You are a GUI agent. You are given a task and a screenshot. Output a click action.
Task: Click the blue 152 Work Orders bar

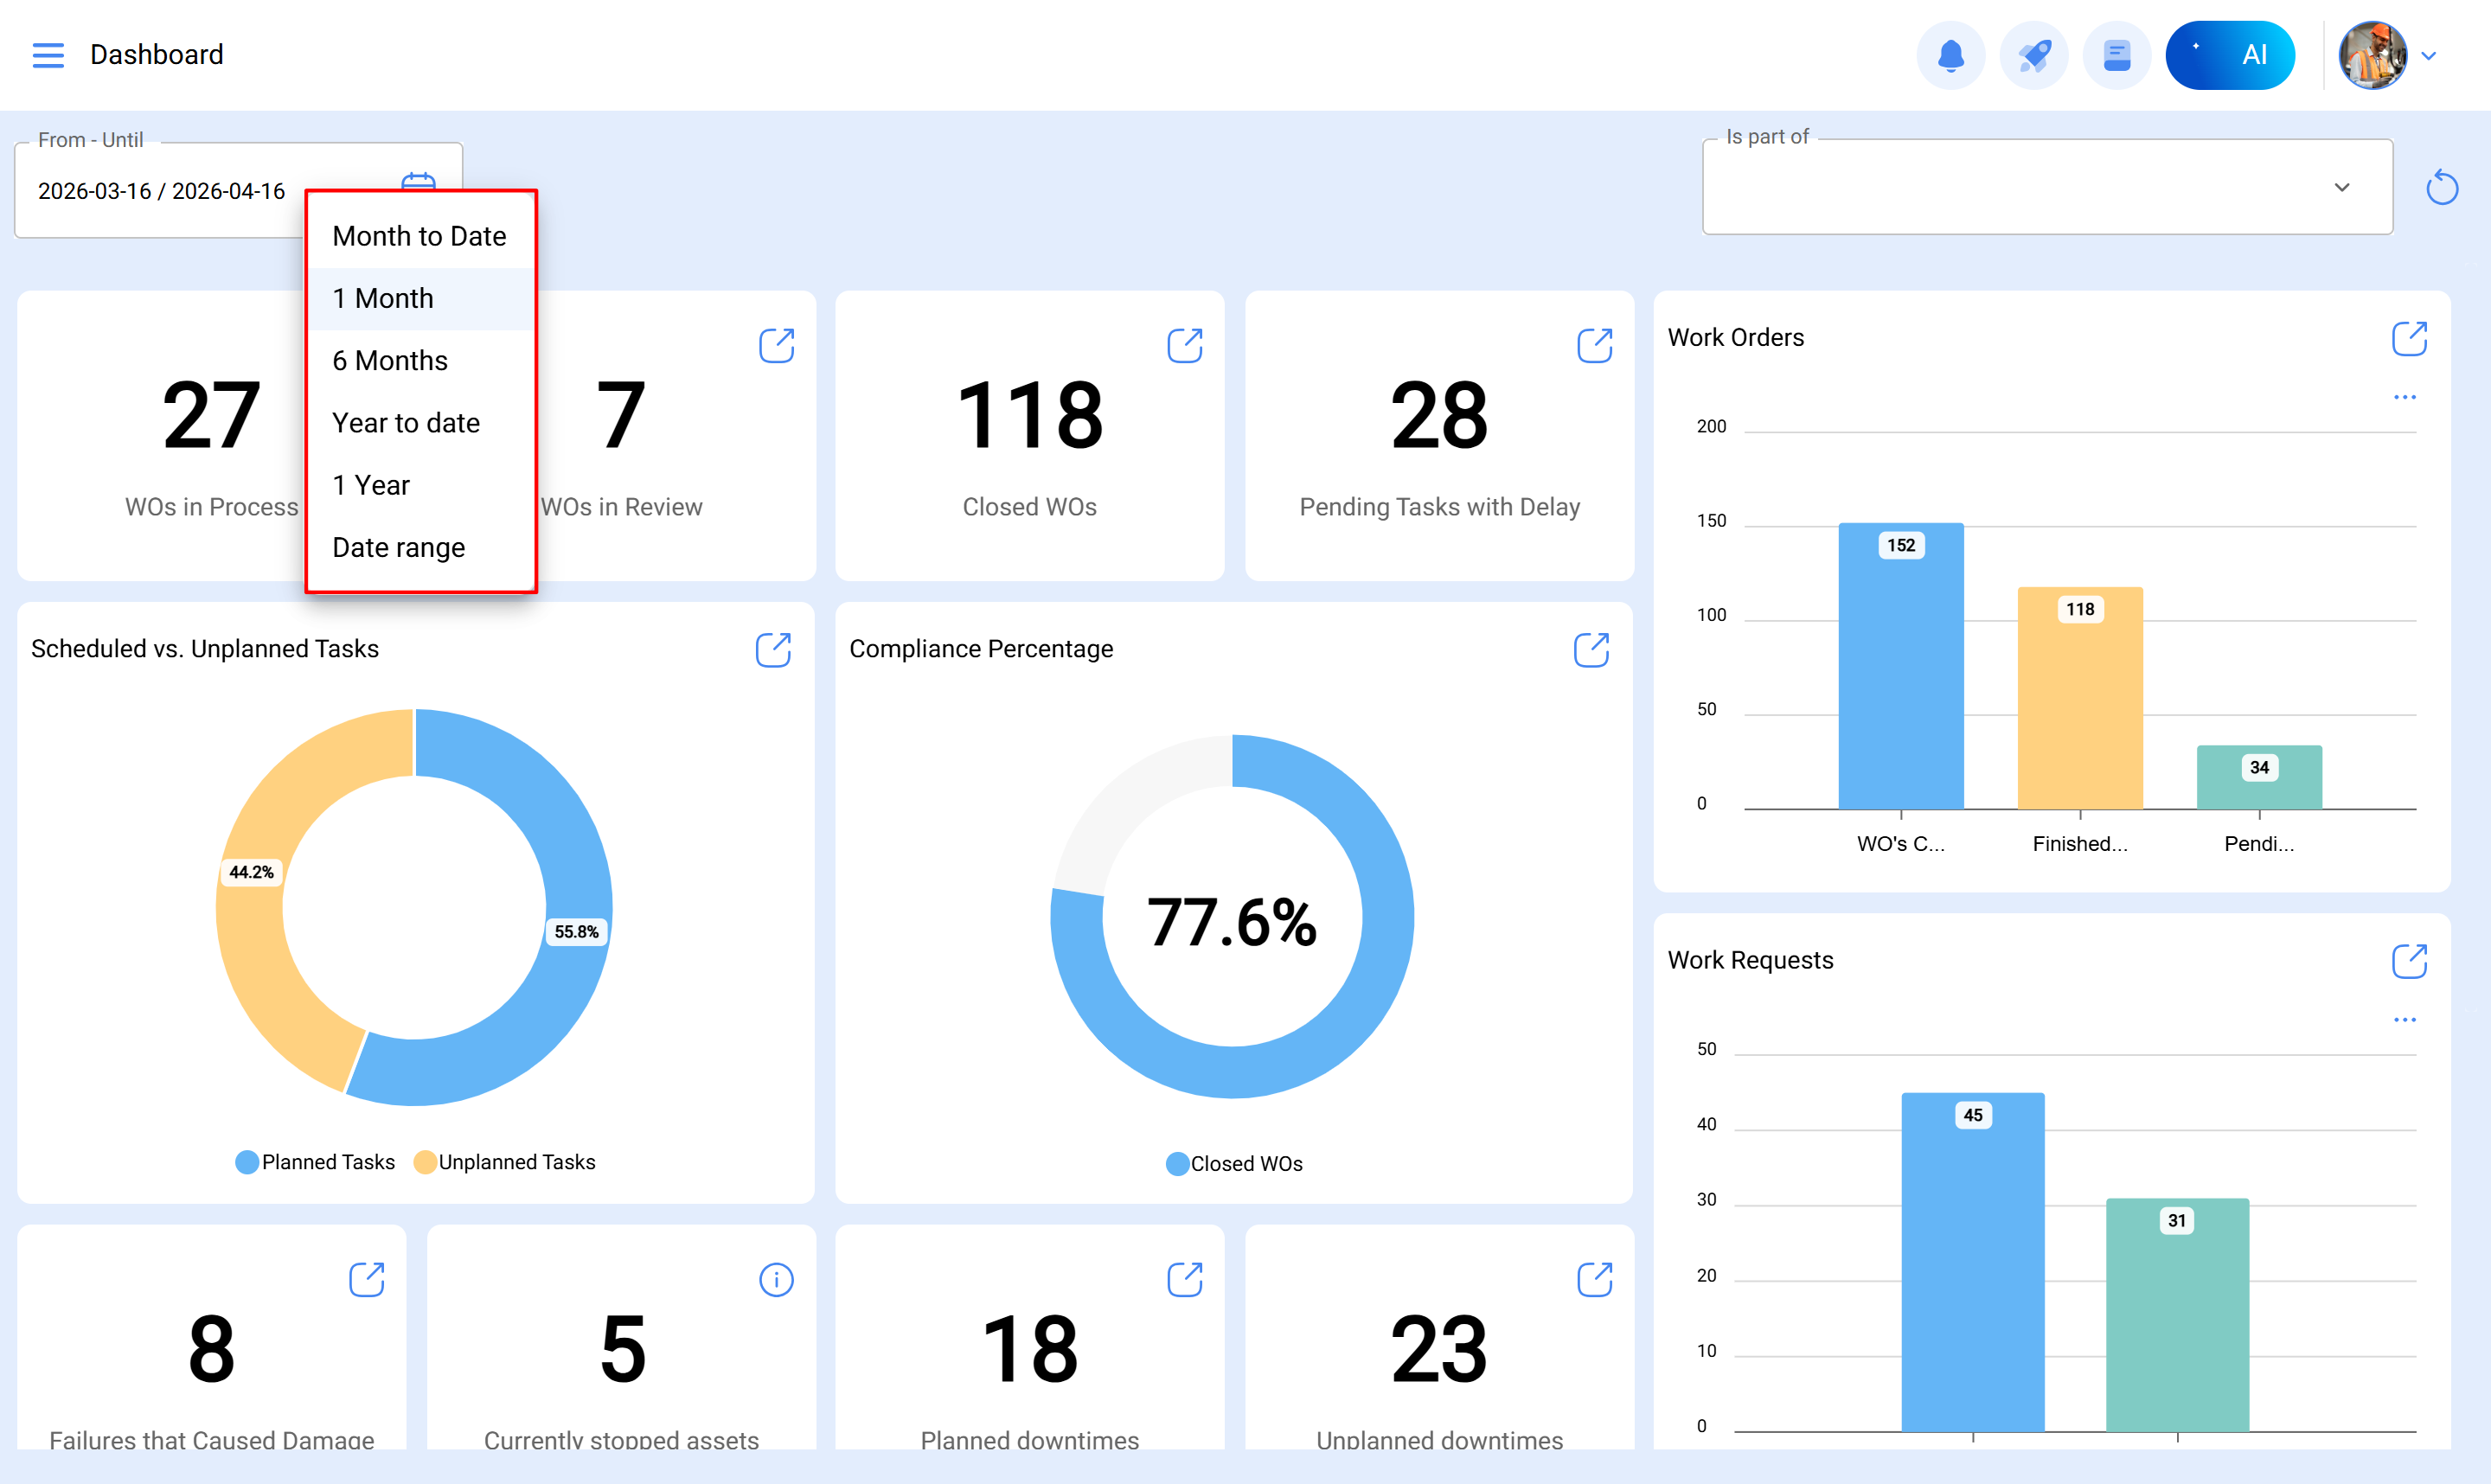coord(1900,680)
